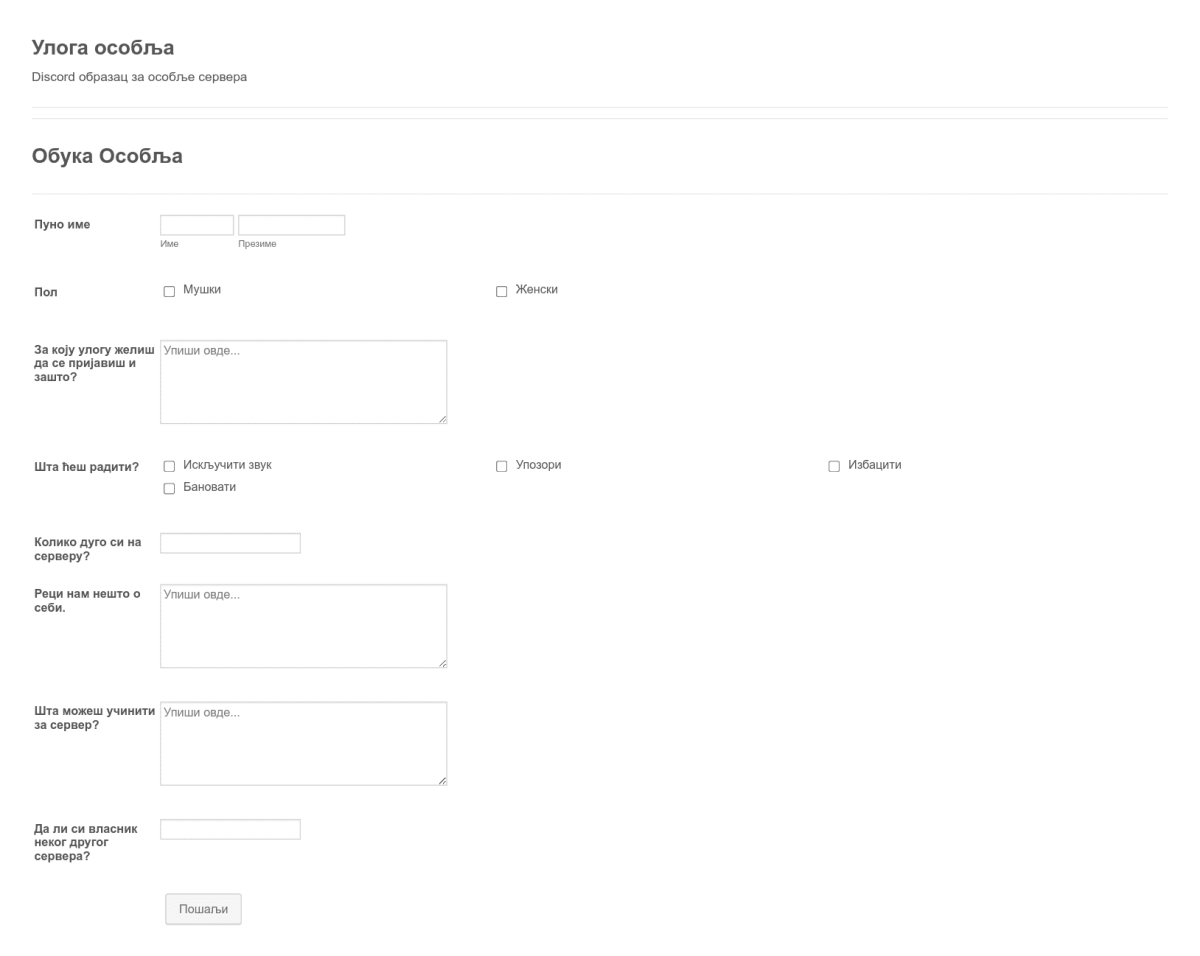Focus the server membership duration field

tap(230, 542)
